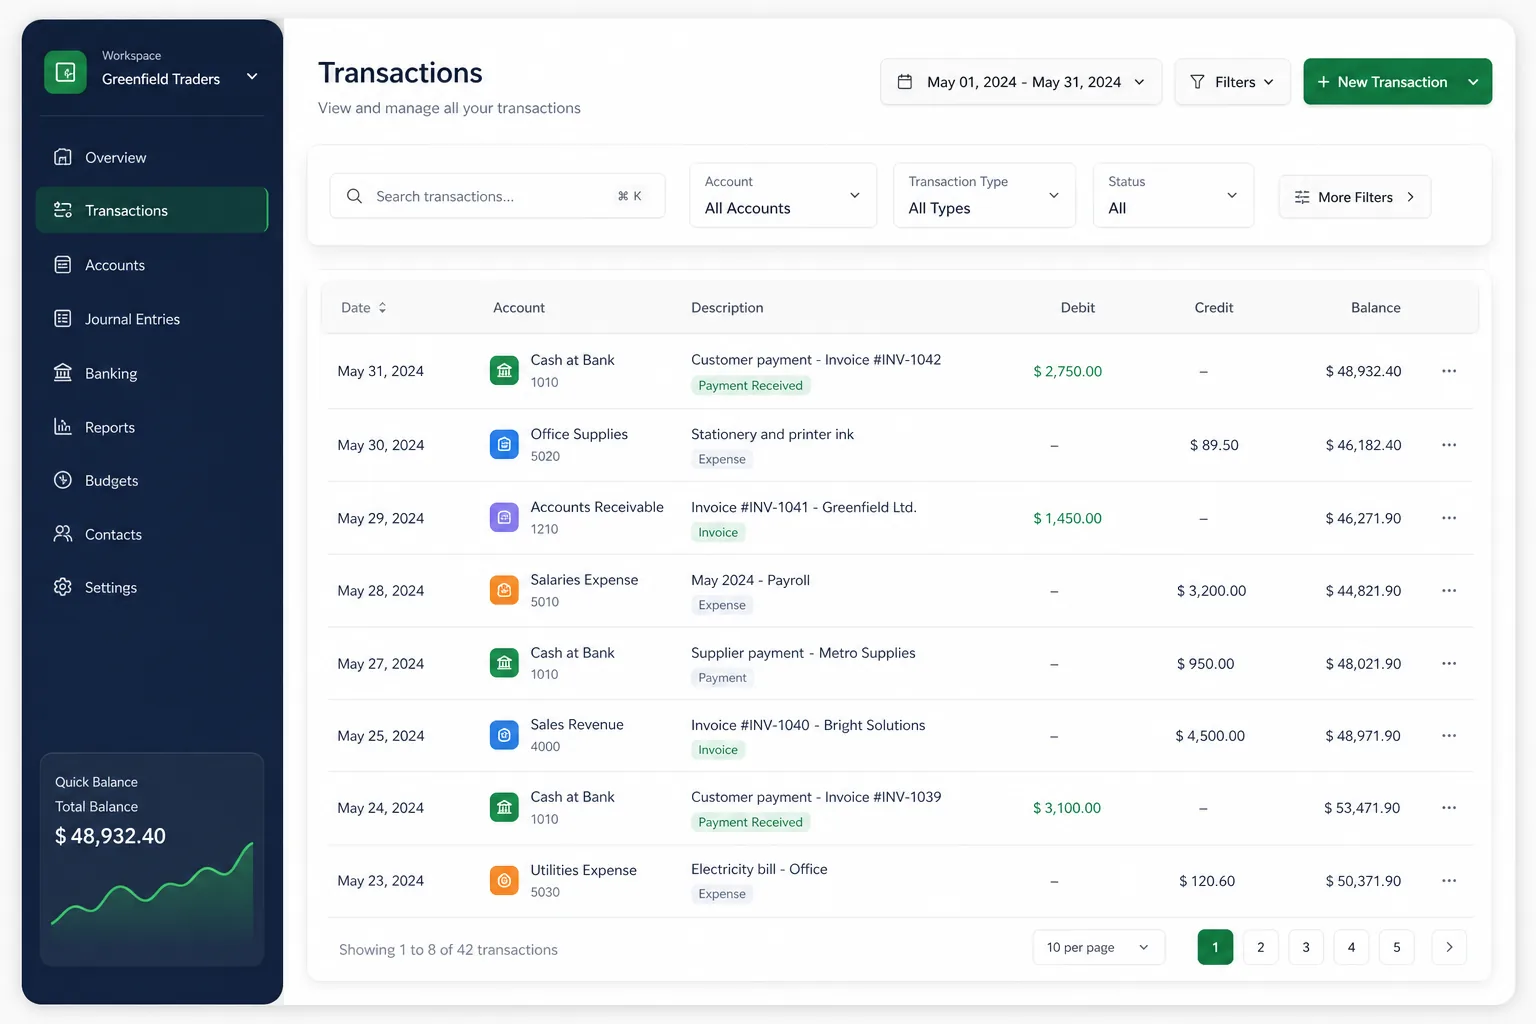
Task: Open the options menu for Salaries Expense row
Action: pos(1449,591)
